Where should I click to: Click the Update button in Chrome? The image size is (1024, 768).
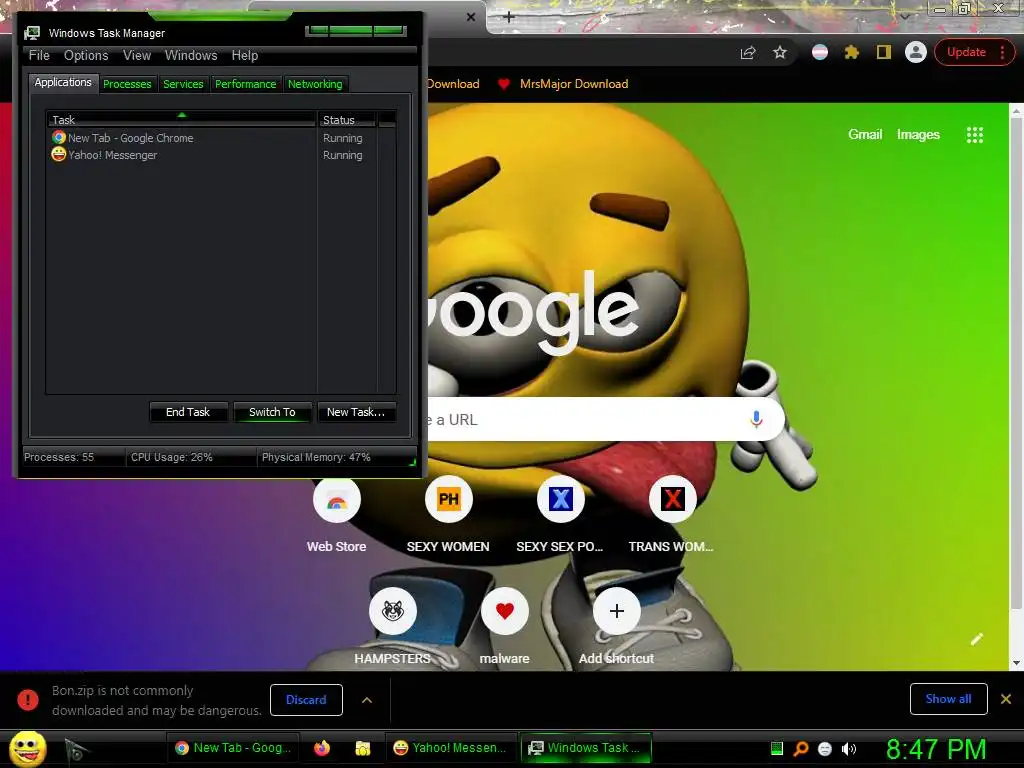coord(967,52)
